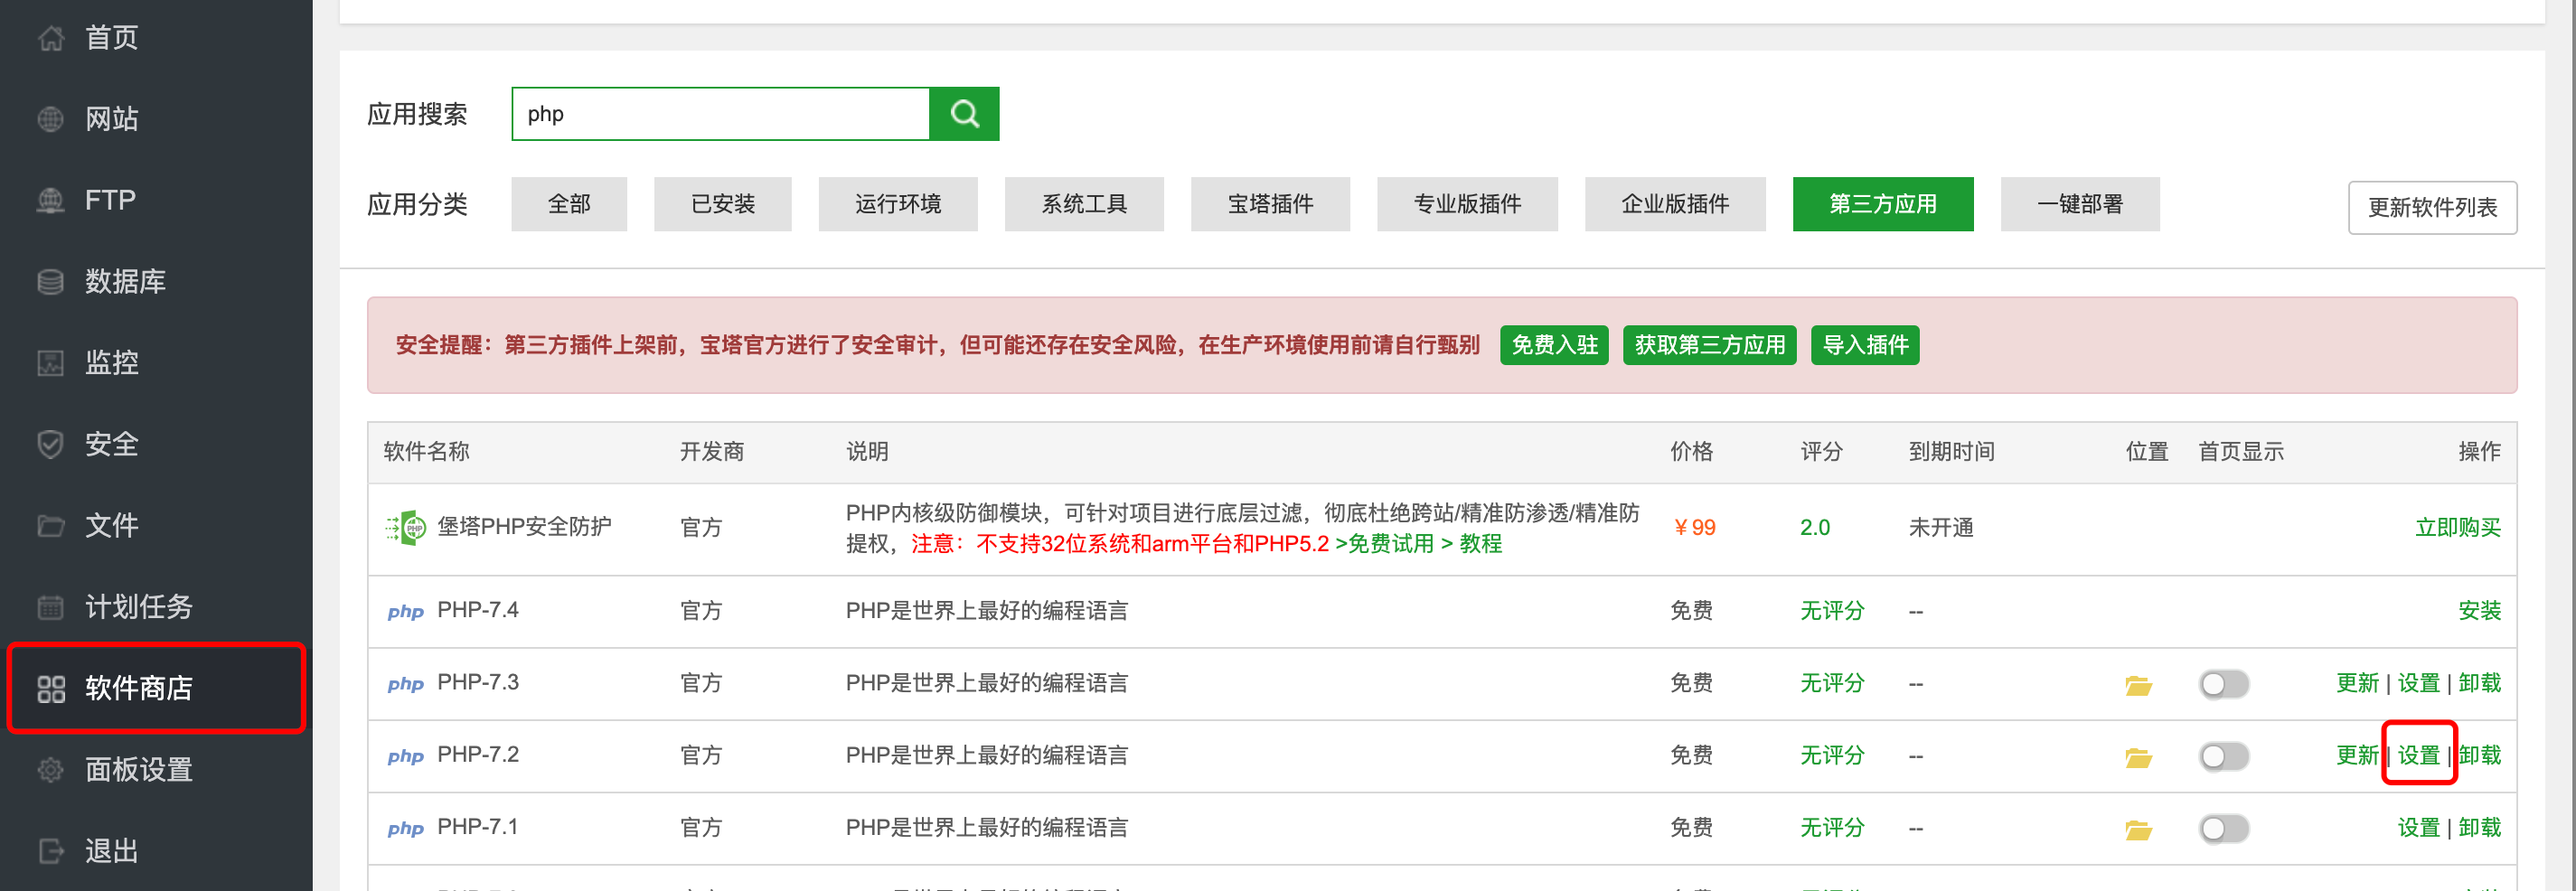Screen dimensions: 2576x891
Task: Click the calendar icon beside 计划任务
Action: 51,607
